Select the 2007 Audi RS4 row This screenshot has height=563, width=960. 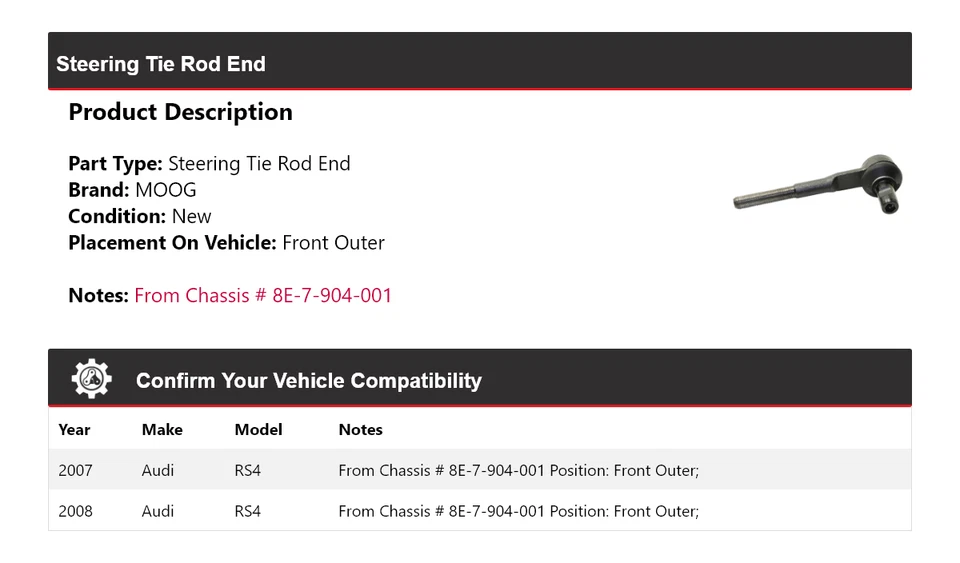click(x=479, y=470)
